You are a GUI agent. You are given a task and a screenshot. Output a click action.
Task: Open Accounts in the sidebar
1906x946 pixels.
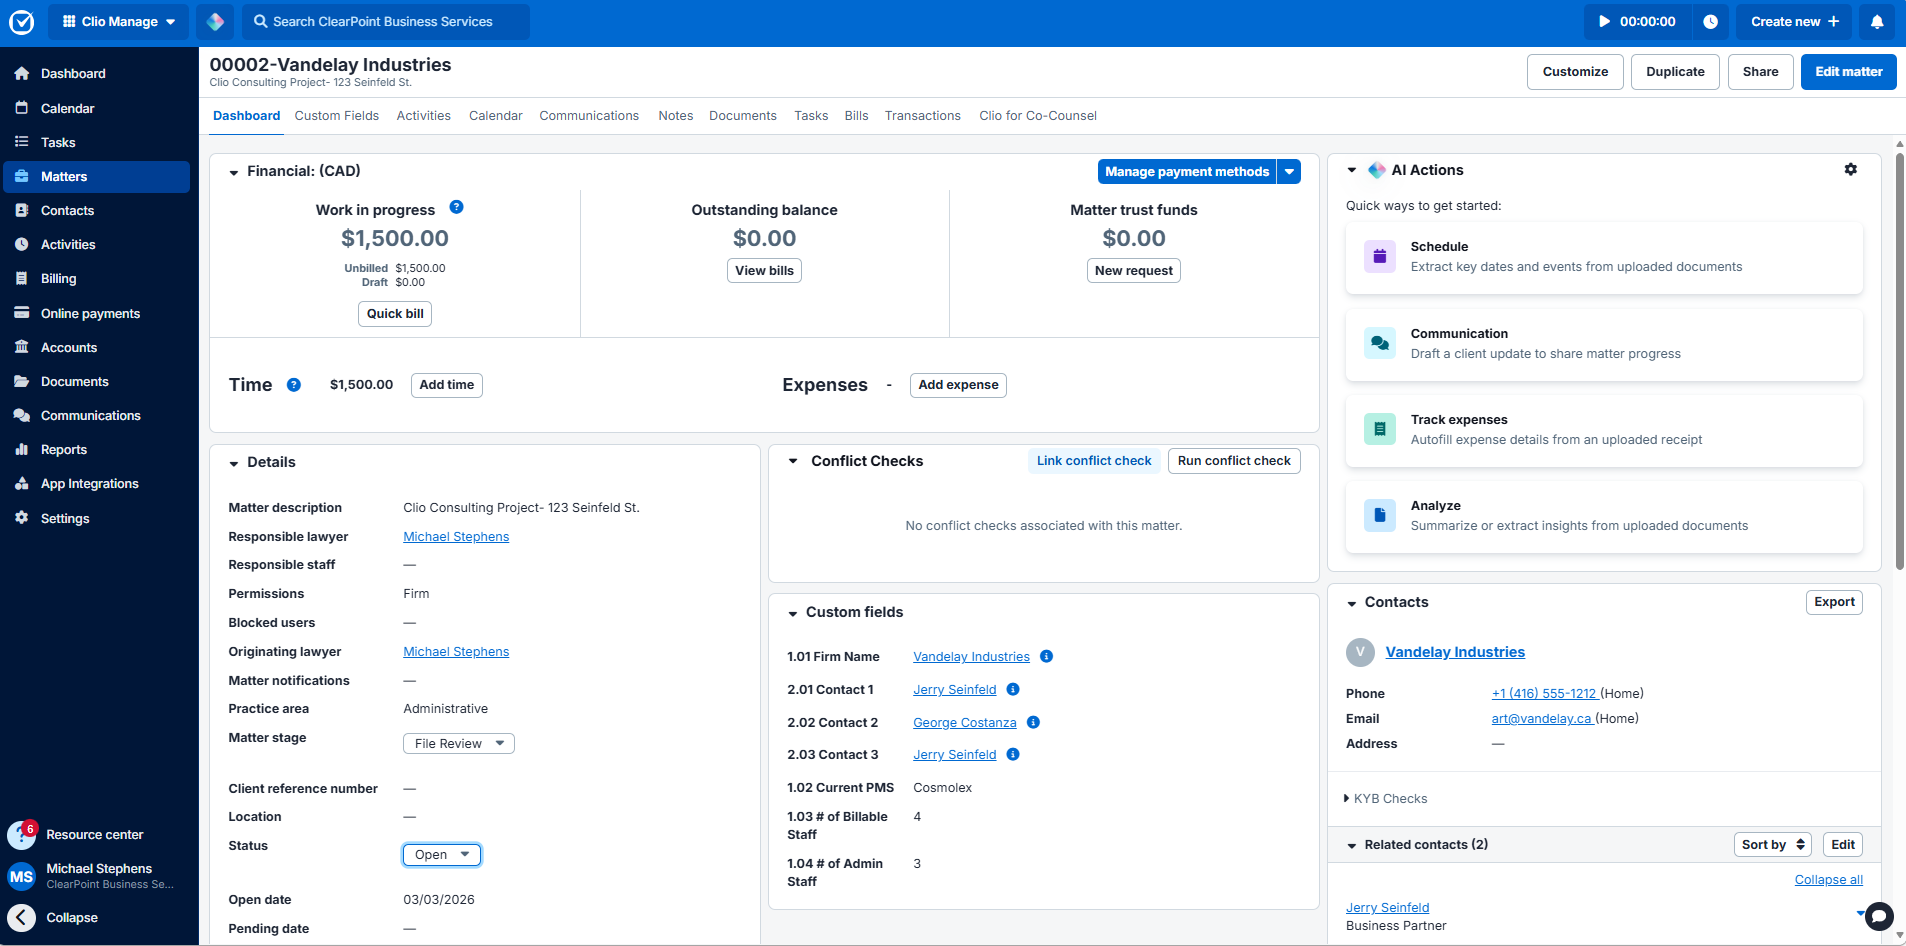point(96,347)
